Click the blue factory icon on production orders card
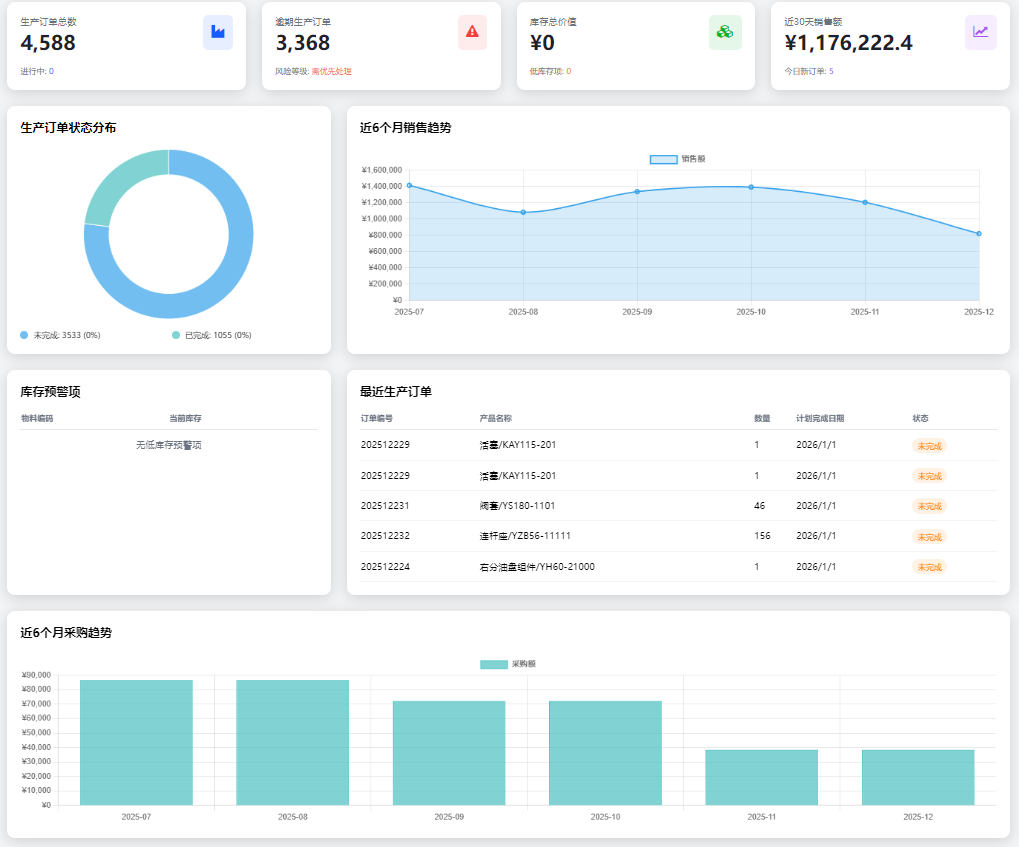Screen dimensions: 1019x847 (x=218, y=32)
